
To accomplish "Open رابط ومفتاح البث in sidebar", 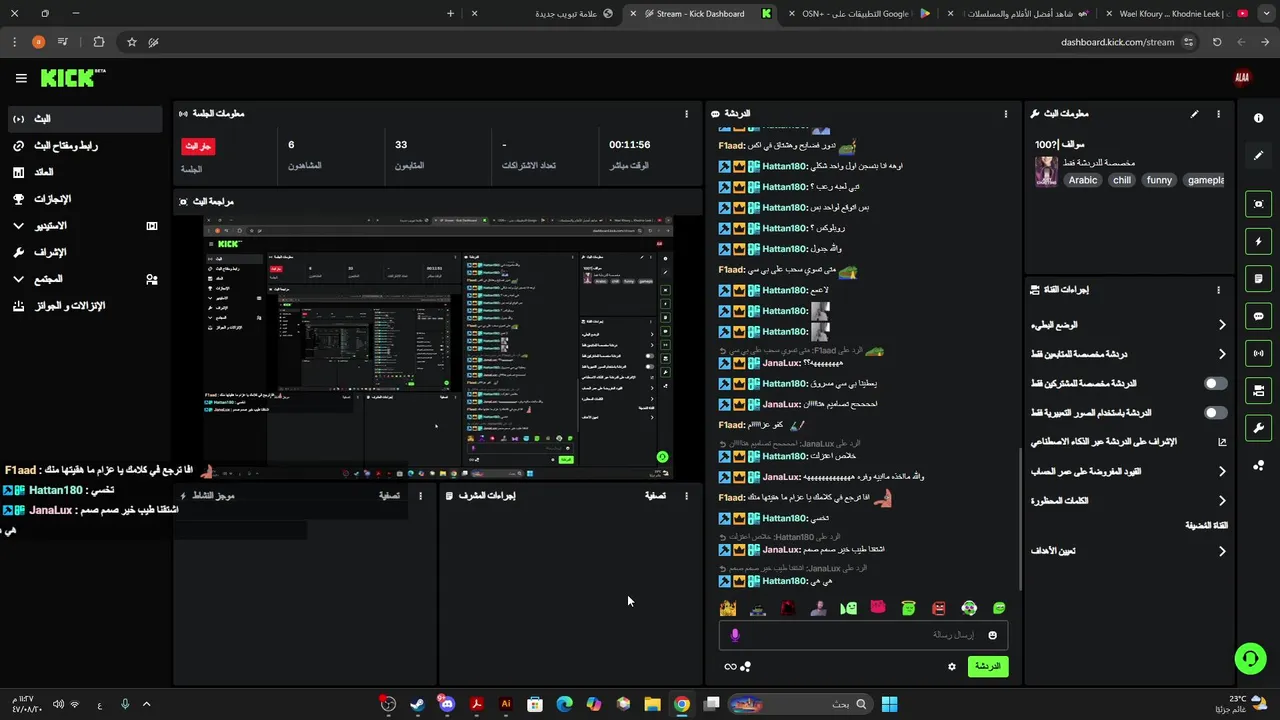I will pos(85,146).
